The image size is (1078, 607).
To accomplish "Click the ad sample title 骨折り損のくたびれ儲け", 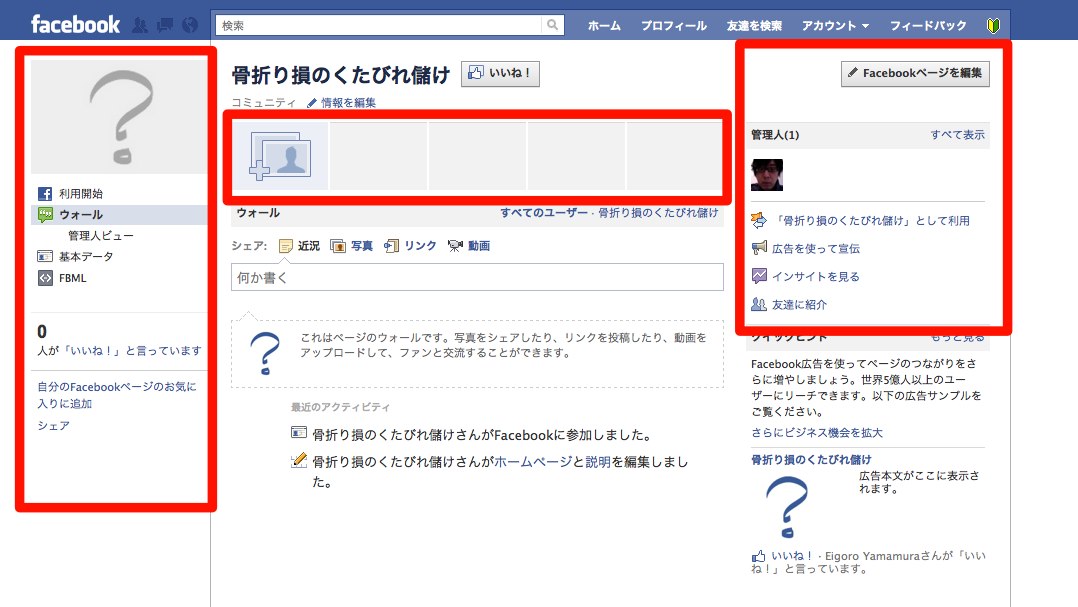I will click(811, 460).
